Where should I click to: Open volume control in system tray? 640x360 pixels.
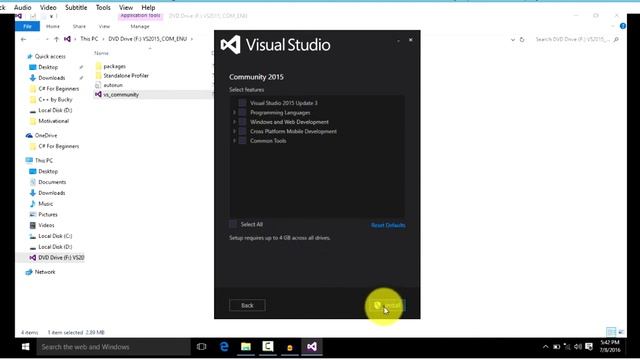coord(578,347)
